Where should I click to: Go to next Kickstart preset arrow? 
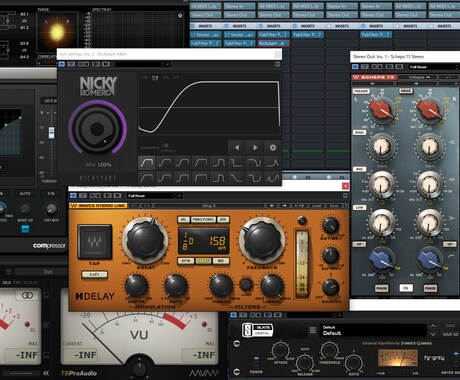(255, 147)
